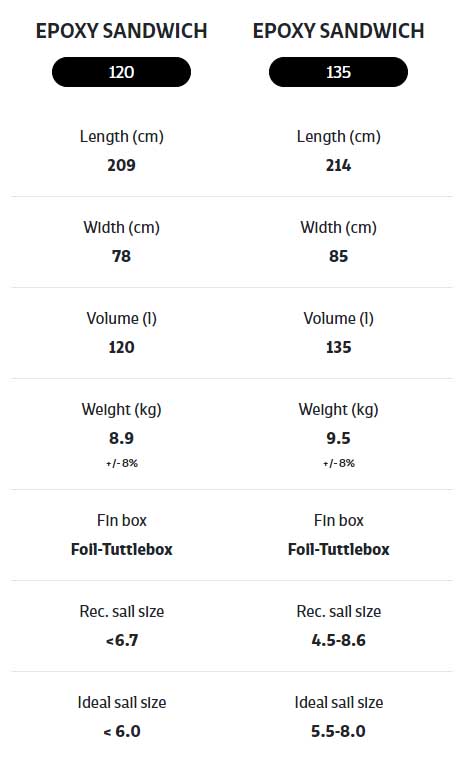The image size is (463, 771).
Task: Click the Foil-Tuttlebox text in the 120 column
Action: [121, 549]
